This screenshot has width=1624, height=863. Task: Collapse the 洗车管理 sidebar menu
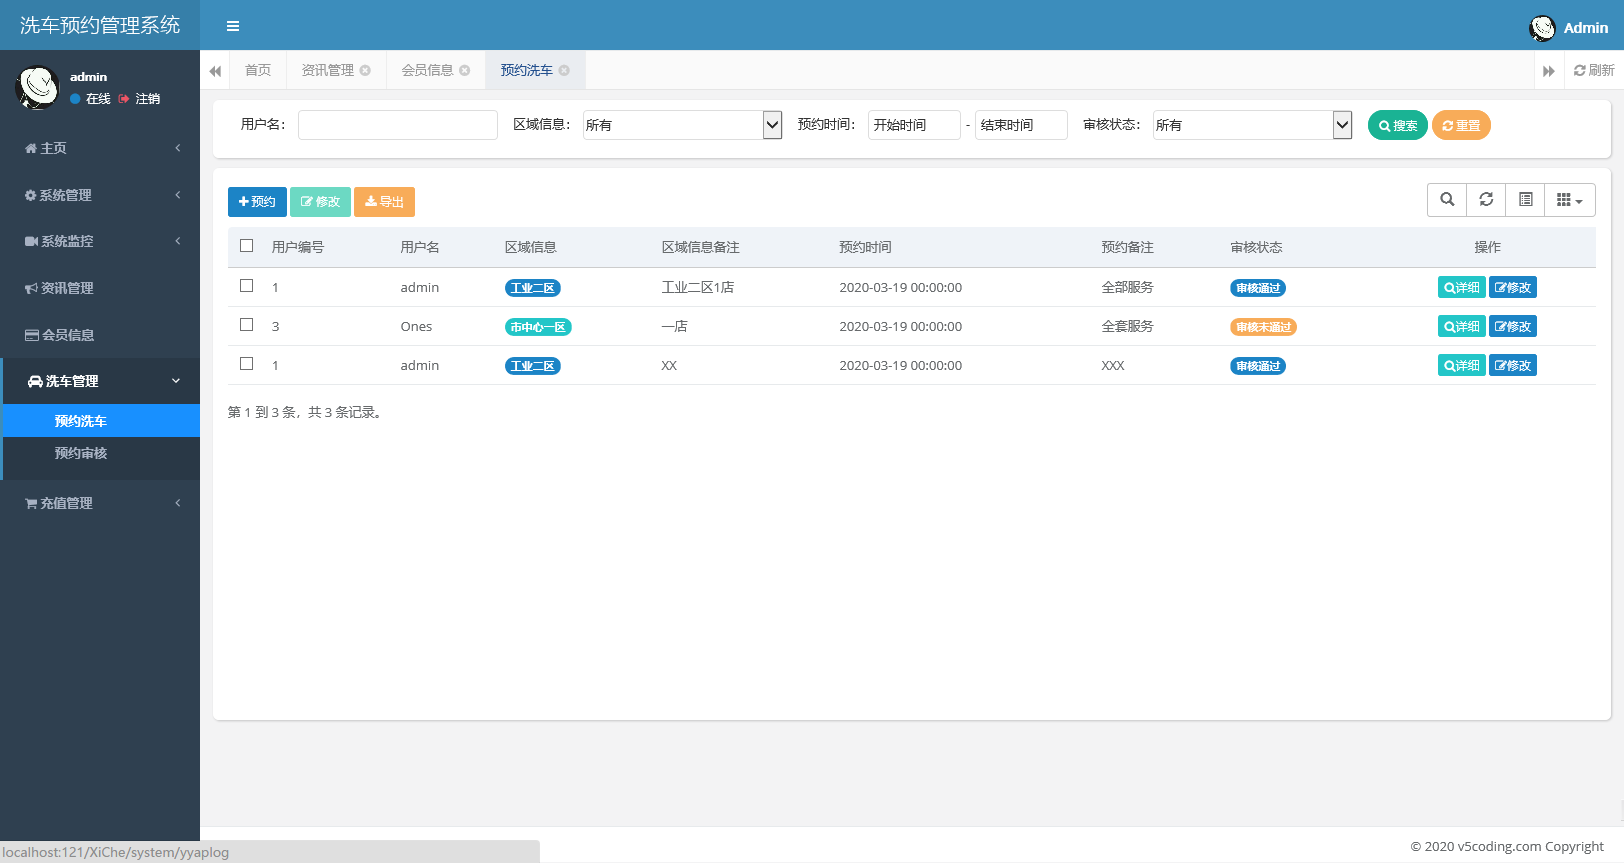point(100,381)
